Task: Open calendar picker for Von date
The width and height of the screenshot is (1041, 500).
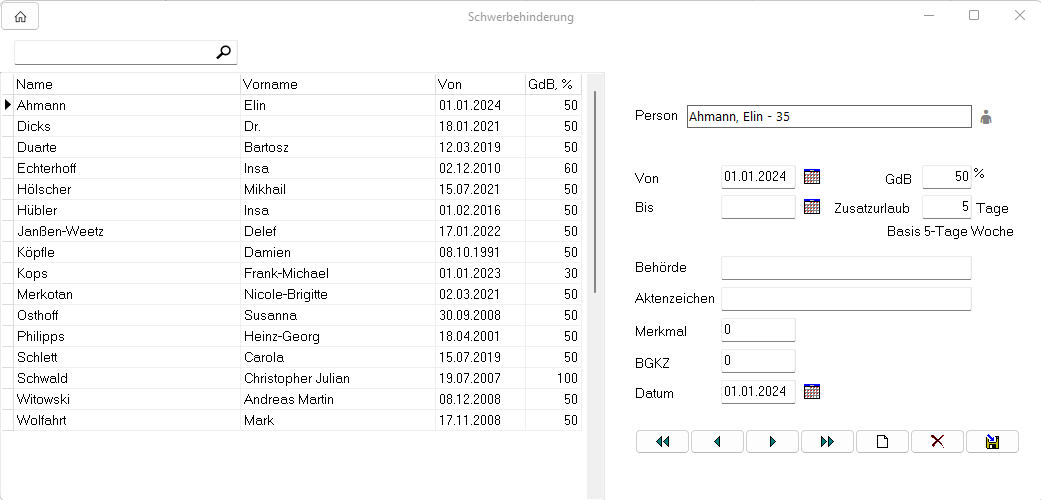Action: tap(812, 177)
